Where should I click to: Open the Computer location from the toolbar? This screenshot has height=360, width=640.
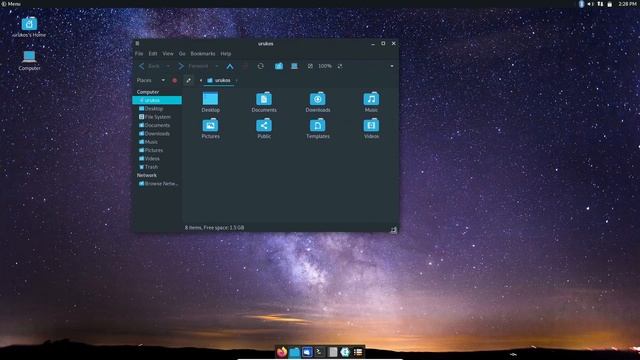294,66
